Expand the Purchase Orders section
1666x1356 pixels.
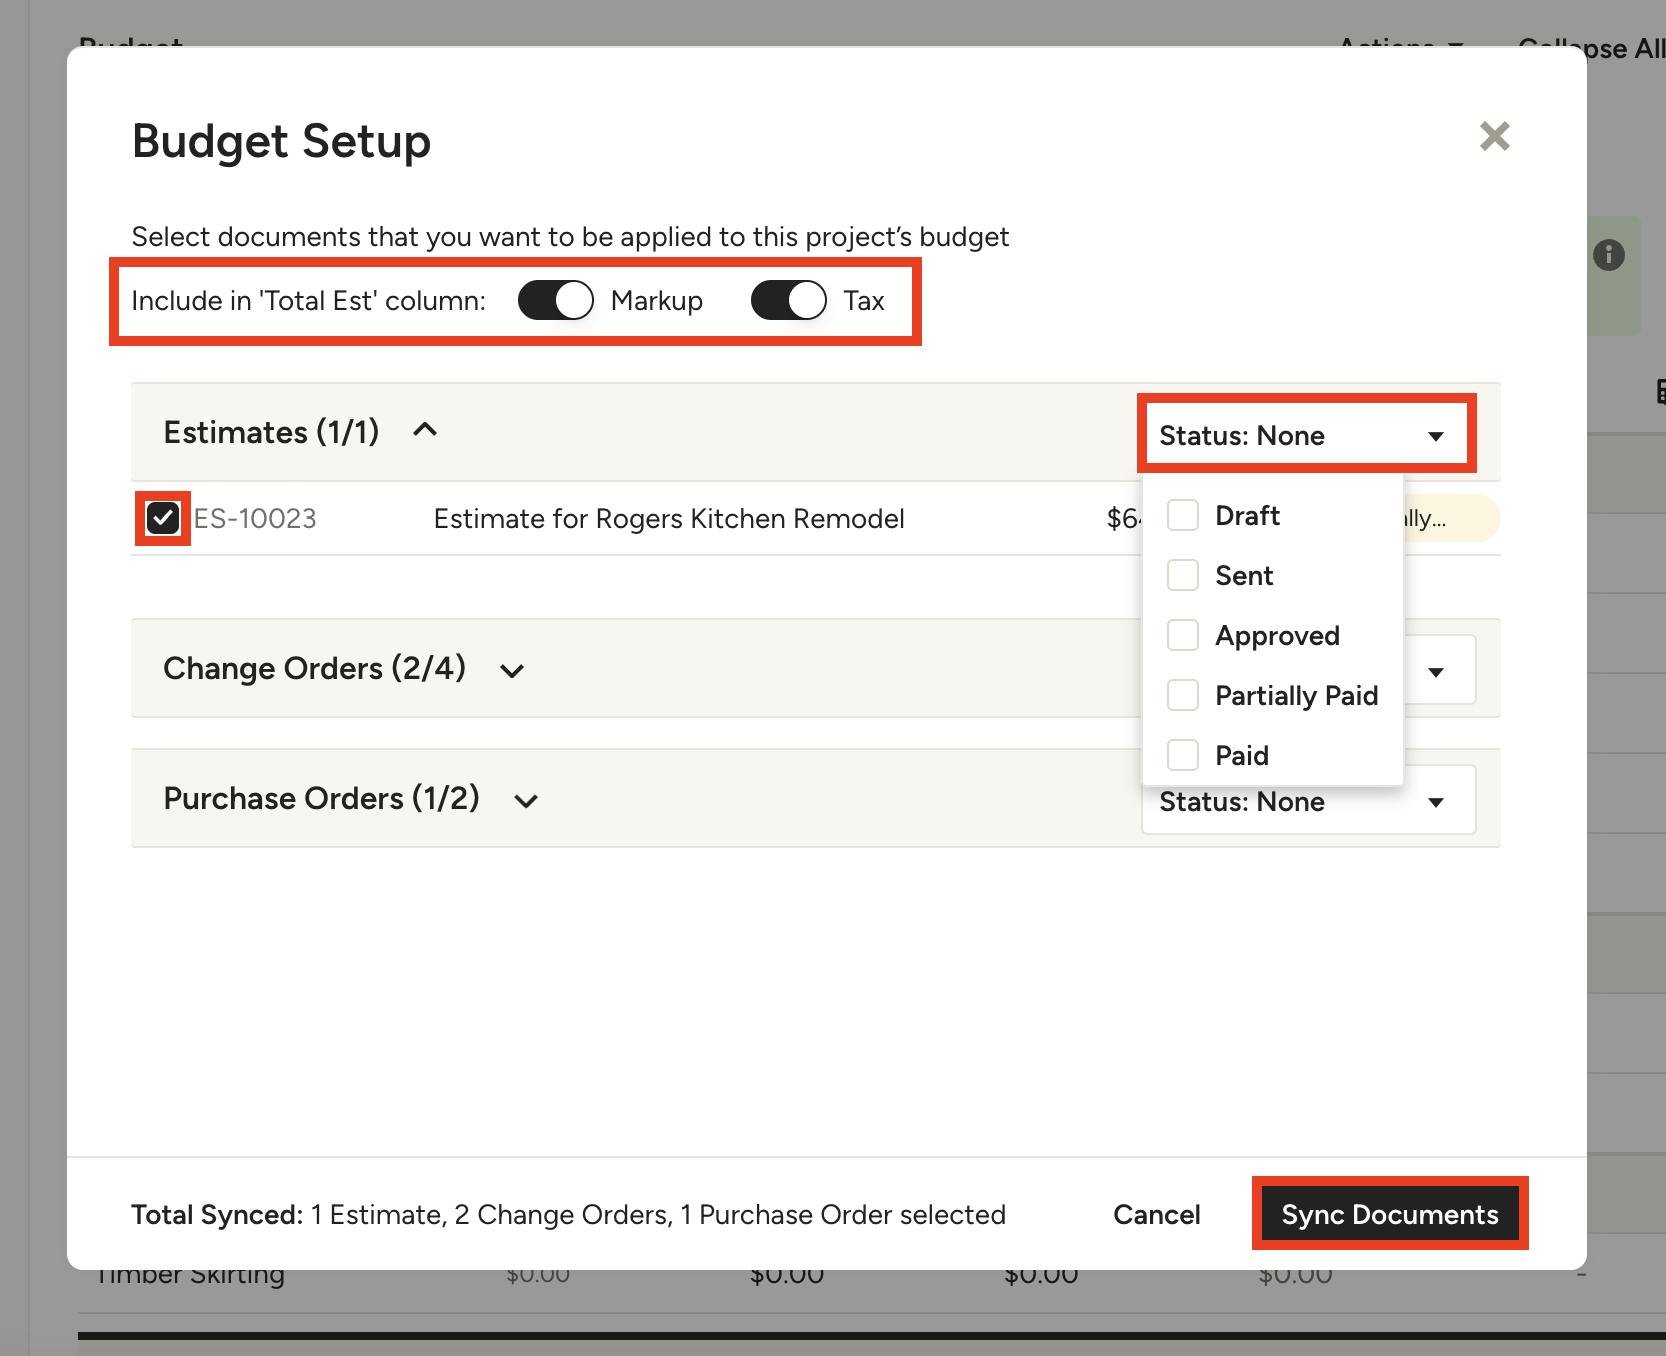(526, 801)
